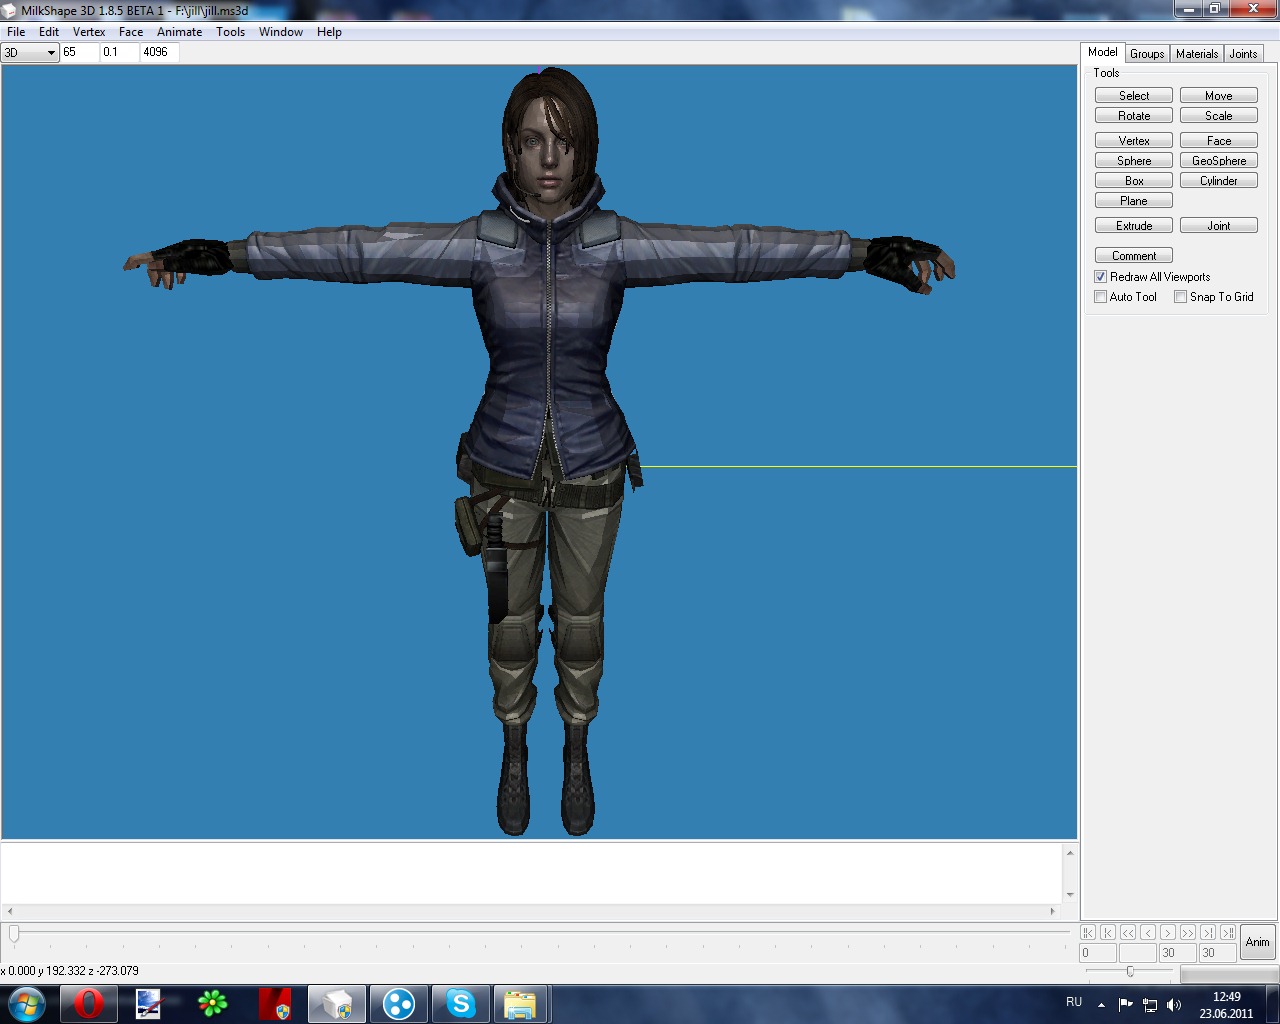Switch to the Joints tab
Screen dimensions: 1280x1024
point(1243,54)
